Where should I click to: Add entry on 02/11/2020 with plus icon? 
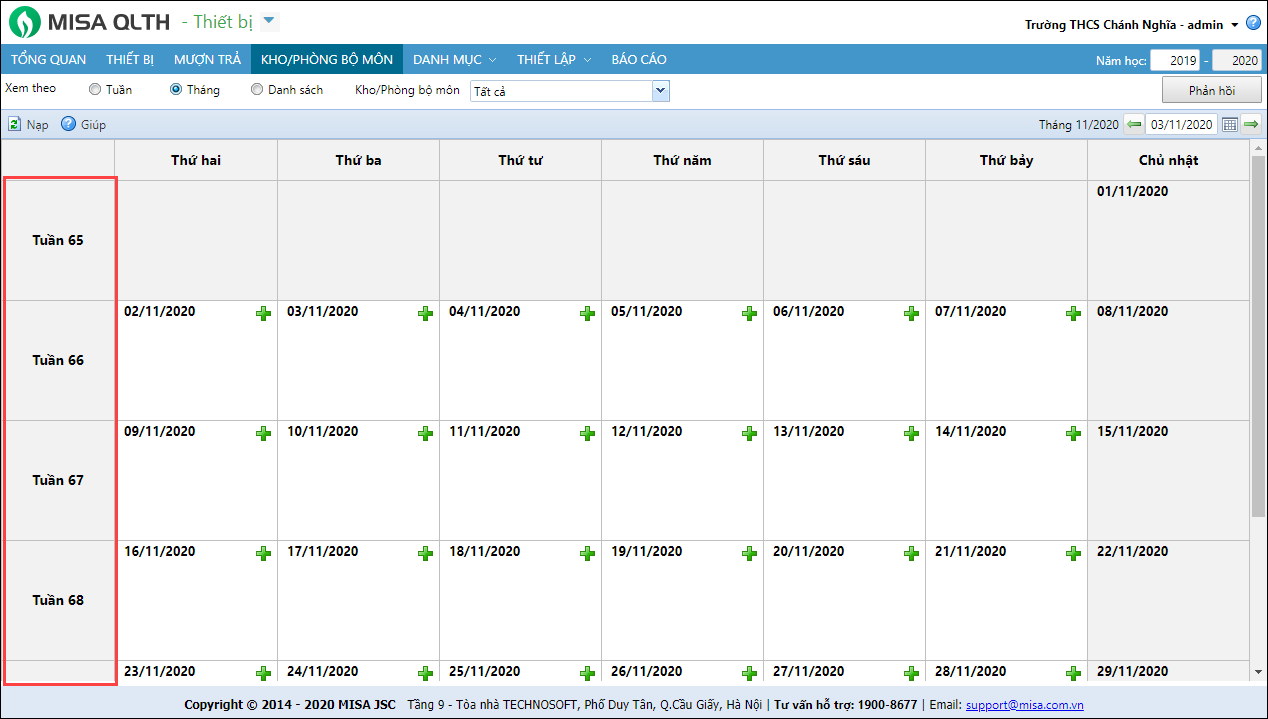263,313
